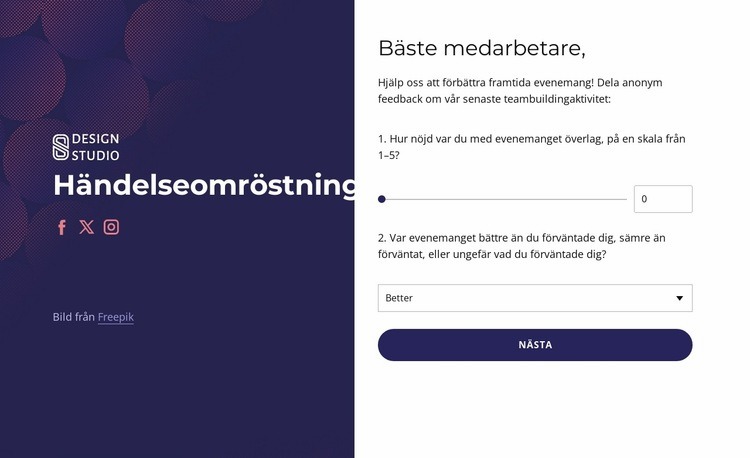Click the dropdown arrow on the Better select
The image size is (750, 458).
[680, 298]
